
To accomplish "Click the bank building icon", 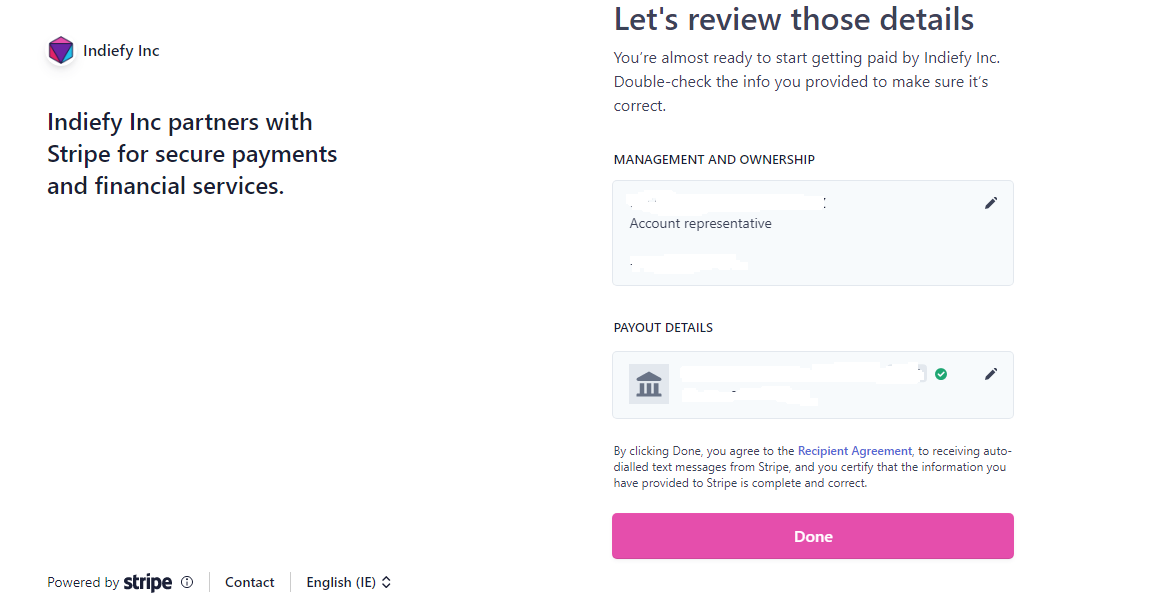I will click(x=649, y=384).
